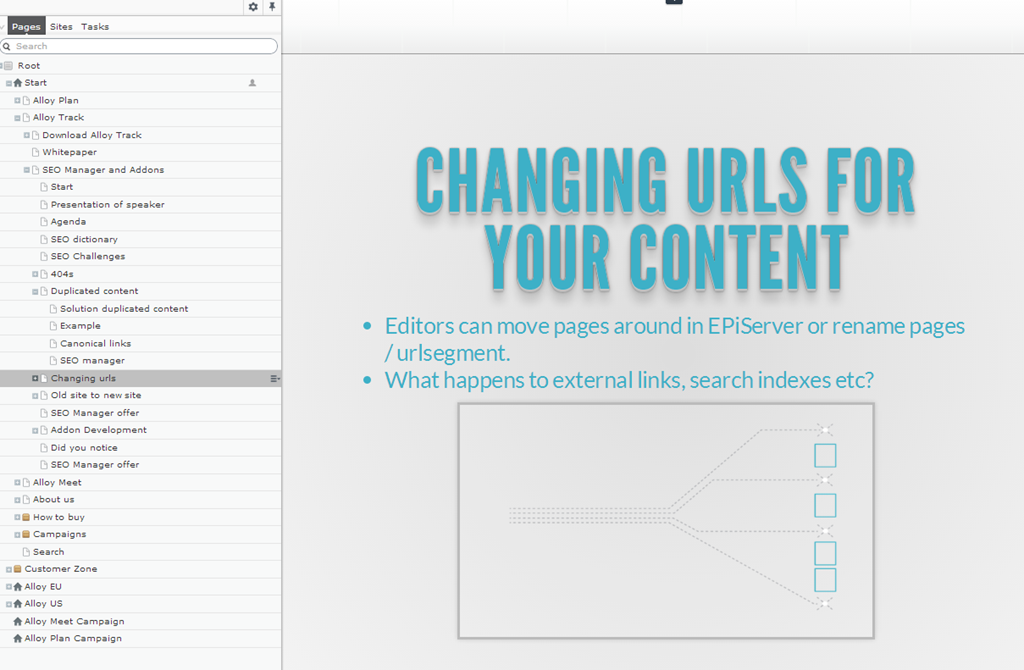Viewport: 1024px width, 670px height.
Task: Expand the Alloy EU site node
Action: [8, 587]
